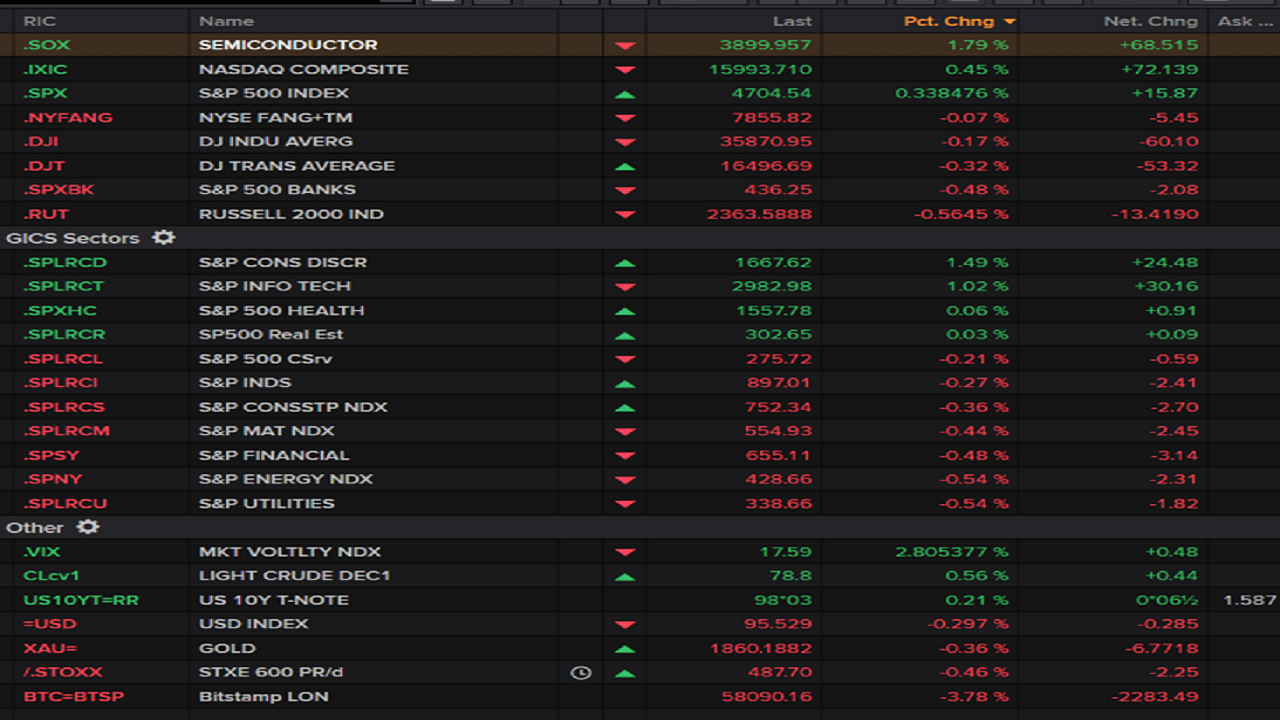Collapse the Other group header

point(35,527)
